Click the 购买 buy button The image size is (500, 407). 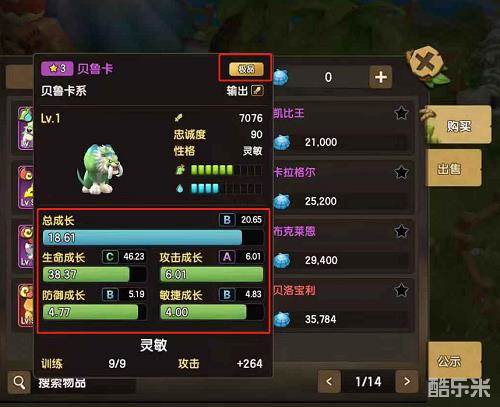(459, 125)
